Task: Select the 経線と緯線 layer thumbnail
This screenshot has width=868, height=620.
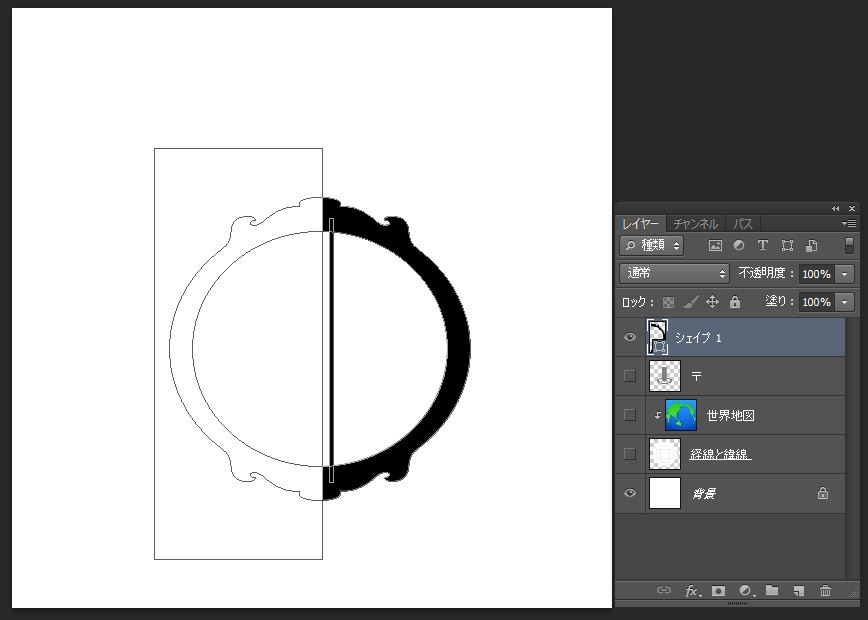Action: coord(665,454)
